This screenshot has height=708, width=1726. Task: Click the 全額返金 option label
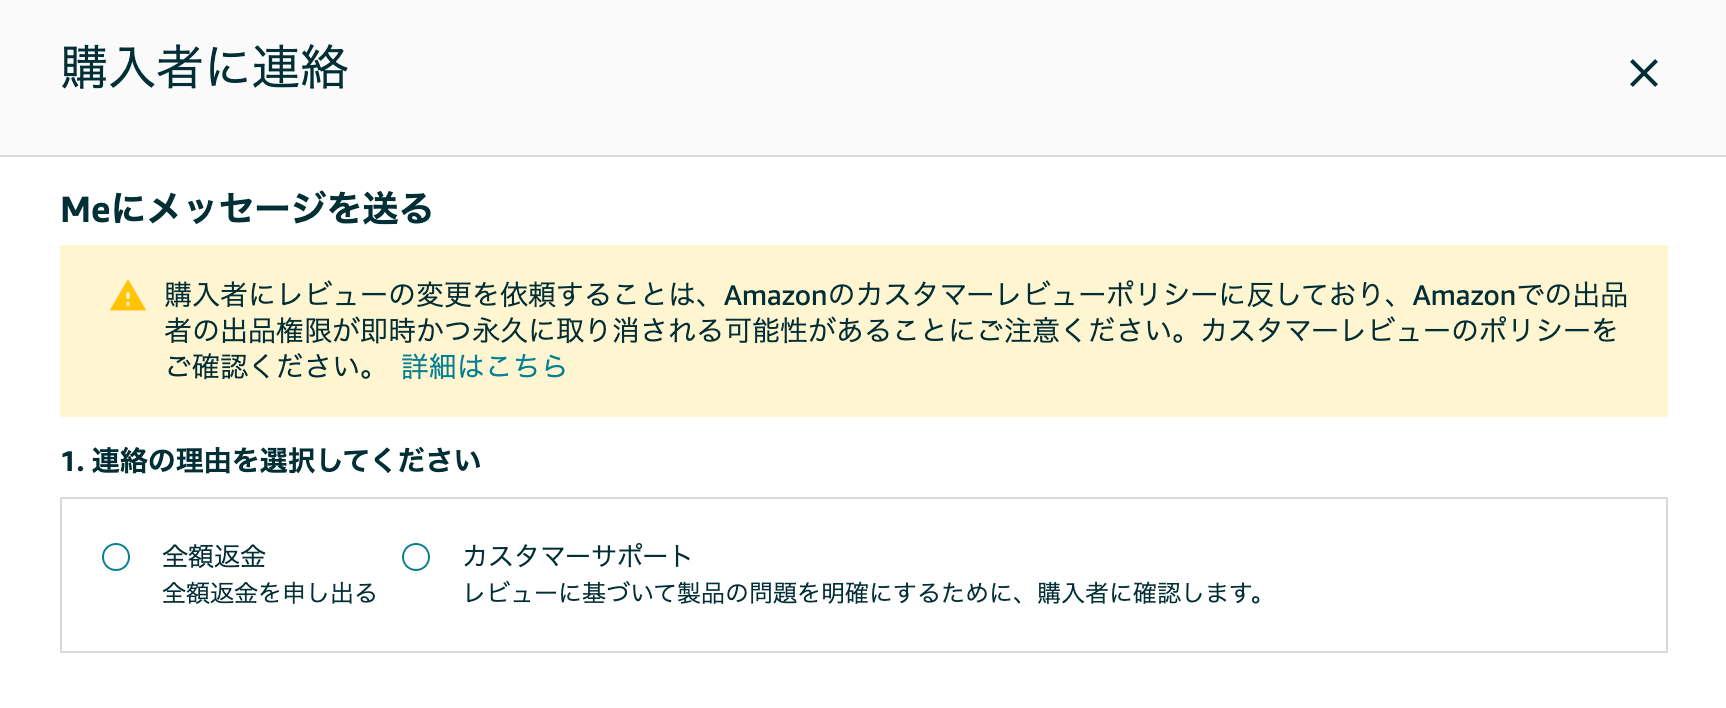214,556
